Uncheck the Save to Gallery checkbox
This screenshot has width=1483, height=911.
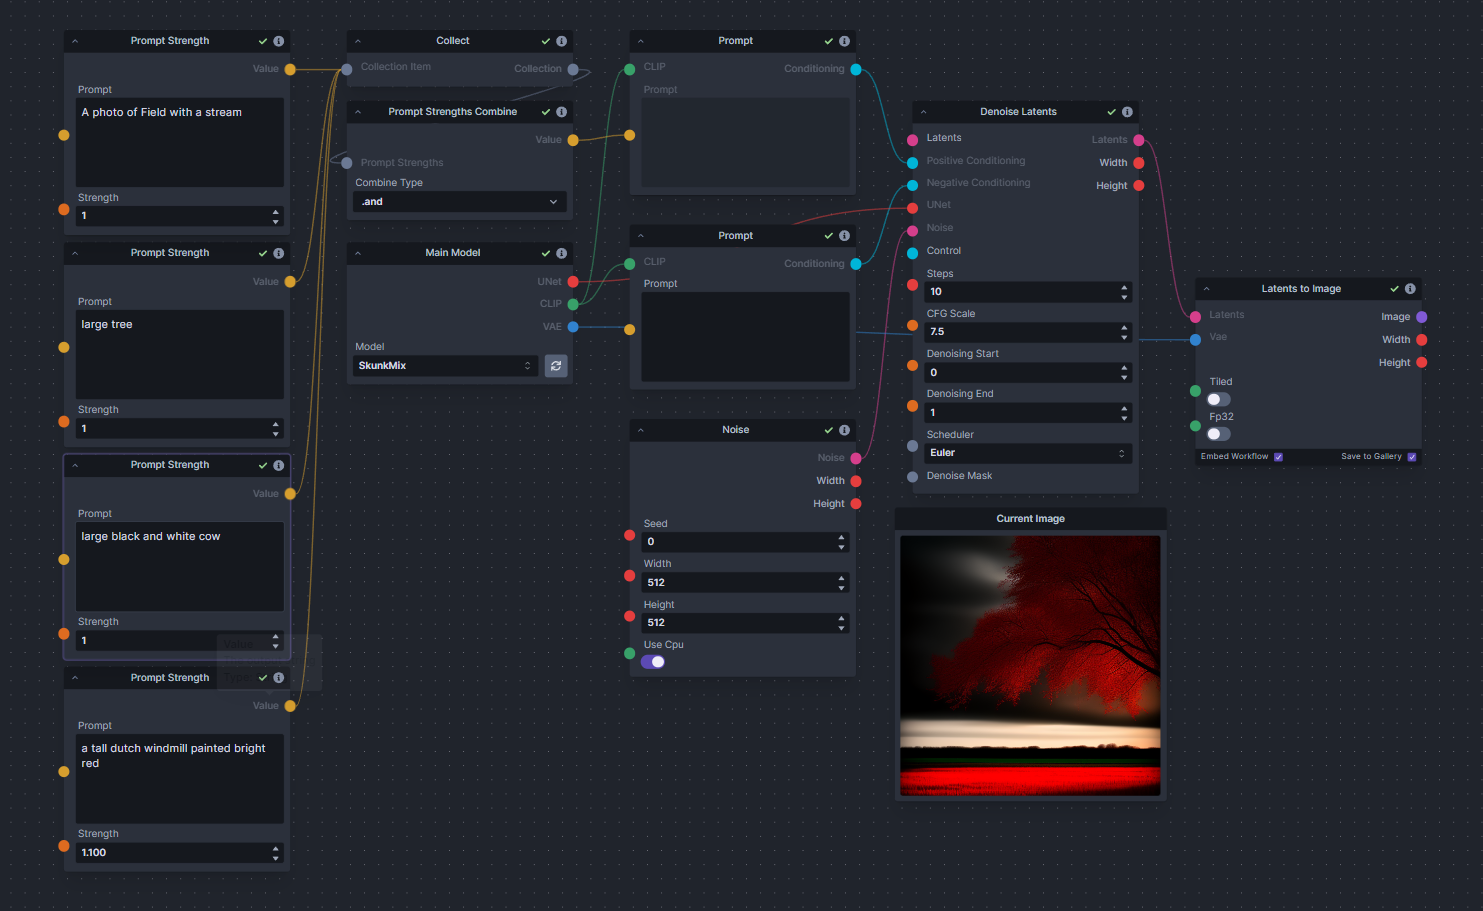[x=1412, y=456]
